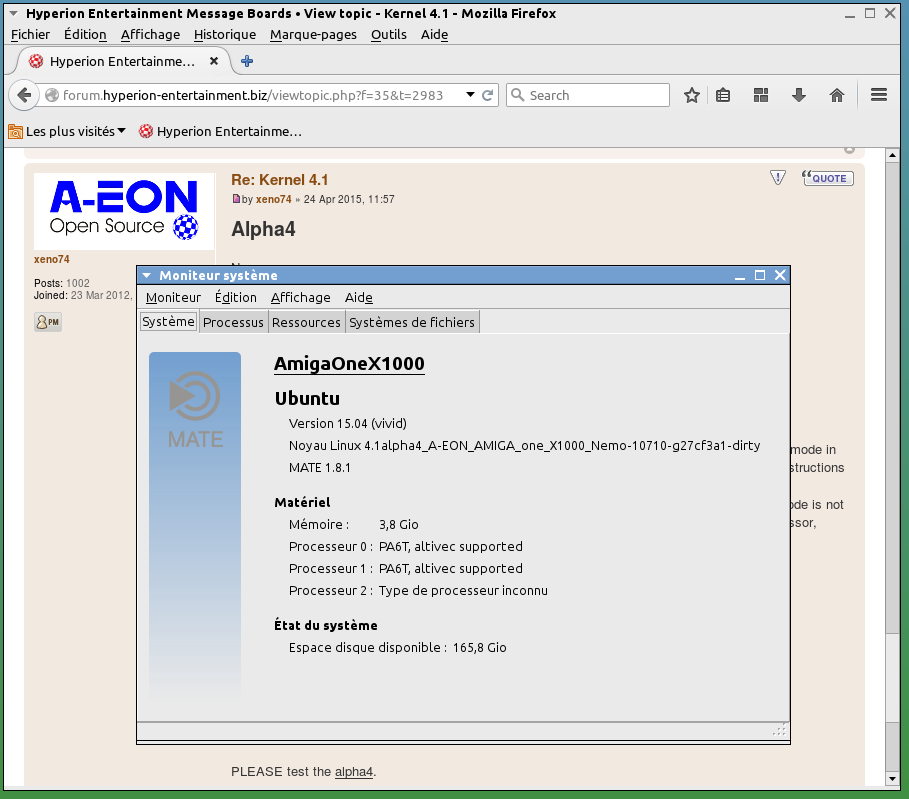909x799 pixels.
Task: Quote the post by xeno74
Action: [827, 178]
